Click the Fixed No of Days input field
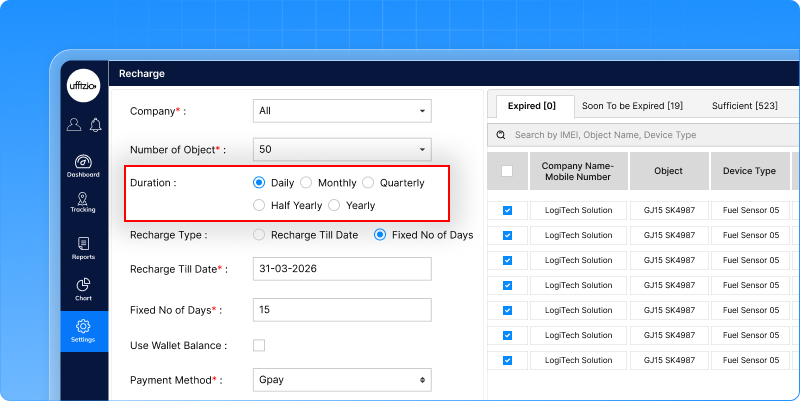800x401 pixels. (x=342, y=310)
